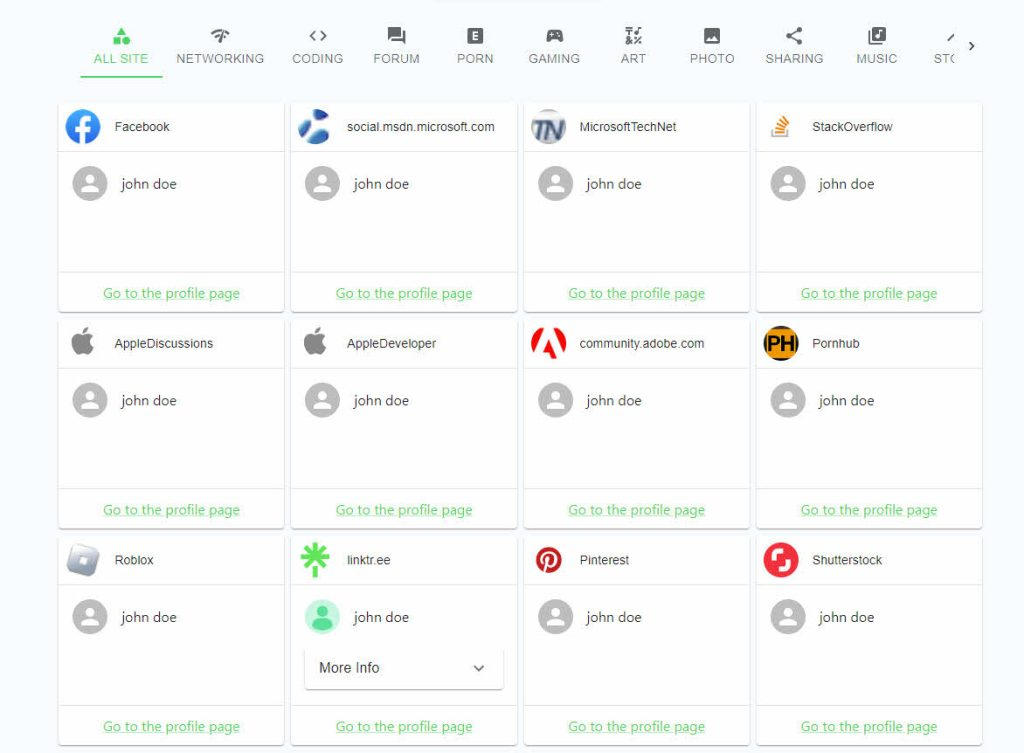The height and width of the screenshot is (753, 1024).
Task: Click the AppleDiscussions john doe avatar
Action: (x=90, y=400)
